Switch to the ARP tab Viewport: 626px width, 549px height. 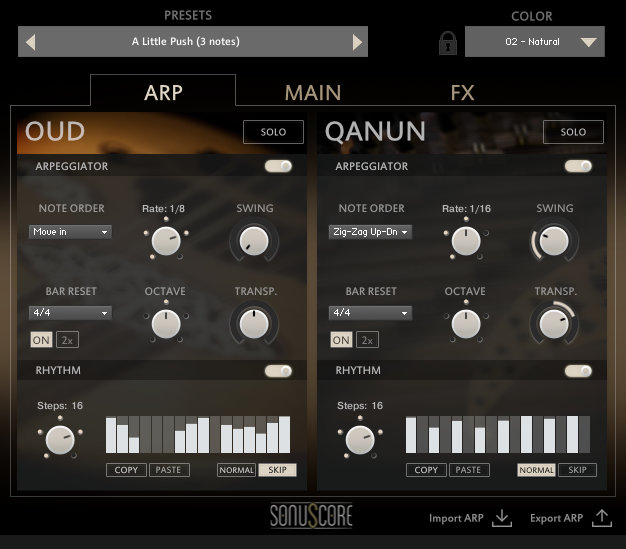coord(163,93)
